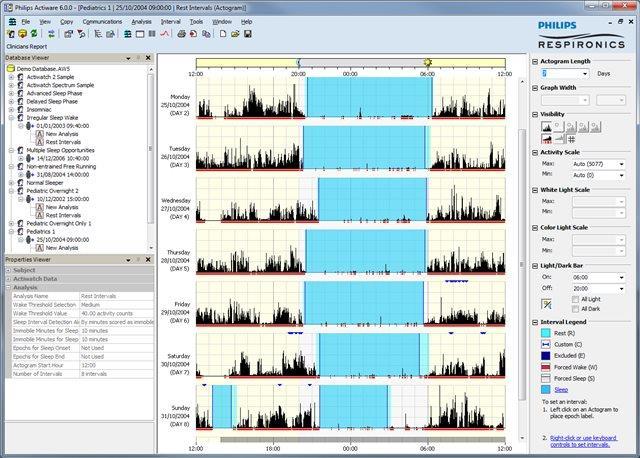This screenshot has height=458, width=640.
Task: Click the Sleep link in Interval Legend
Action: pos(561,390)
